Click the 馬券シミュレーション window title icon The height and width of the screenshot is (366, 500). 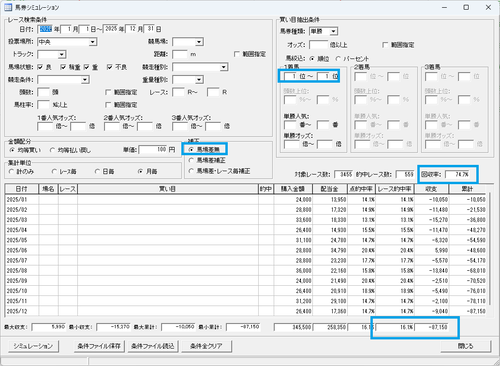pyautogui.click(x=8, y=7)
